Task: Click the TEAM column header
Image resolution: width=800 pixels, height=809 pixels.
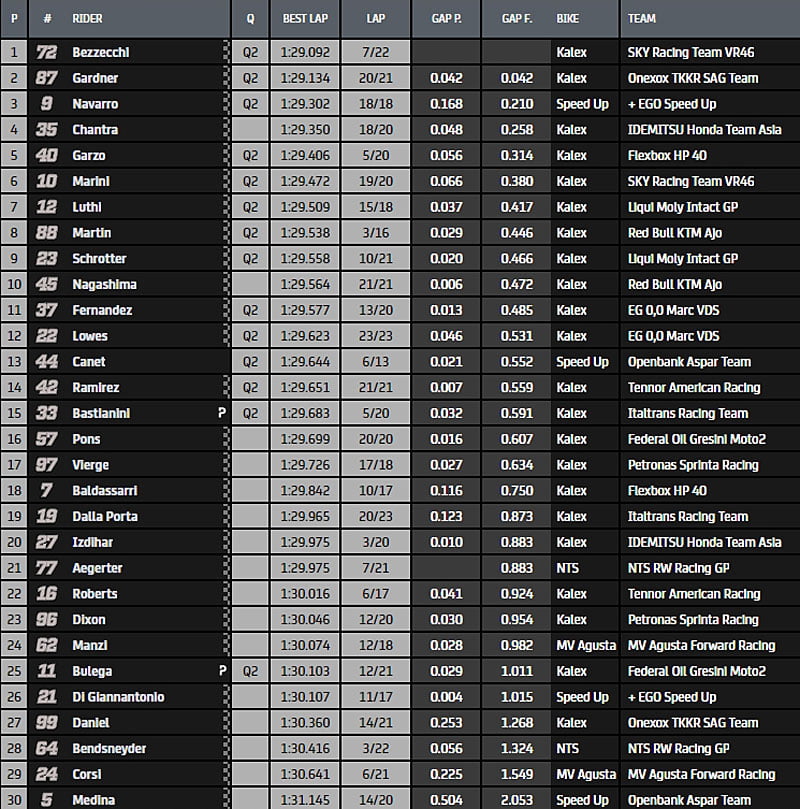Action: (642, 18)
